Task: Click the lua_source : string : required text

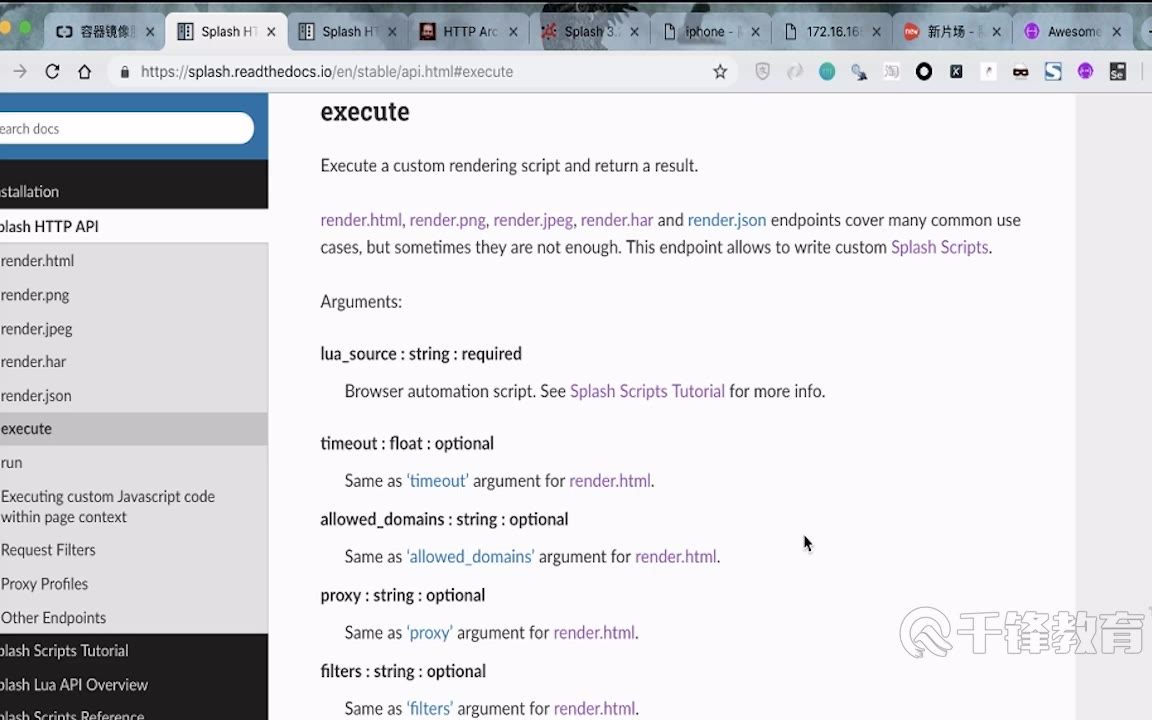Action: coord(421,353)
